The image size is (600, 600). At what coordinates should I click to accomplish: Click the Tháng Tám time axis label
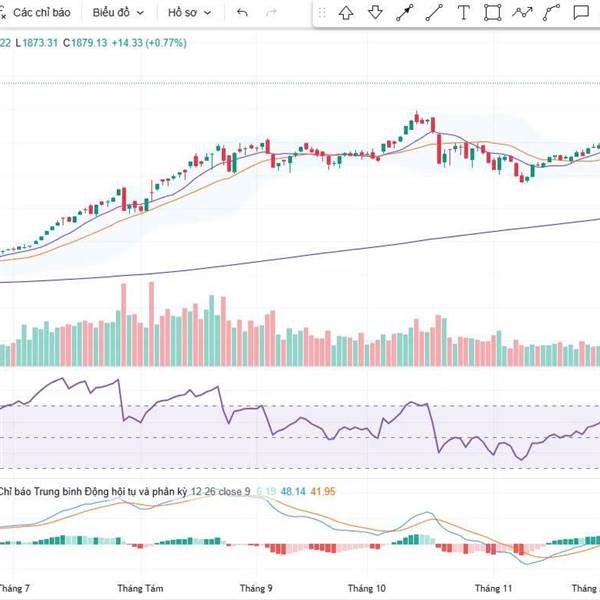pyautogui.click(x=140, y=590)
